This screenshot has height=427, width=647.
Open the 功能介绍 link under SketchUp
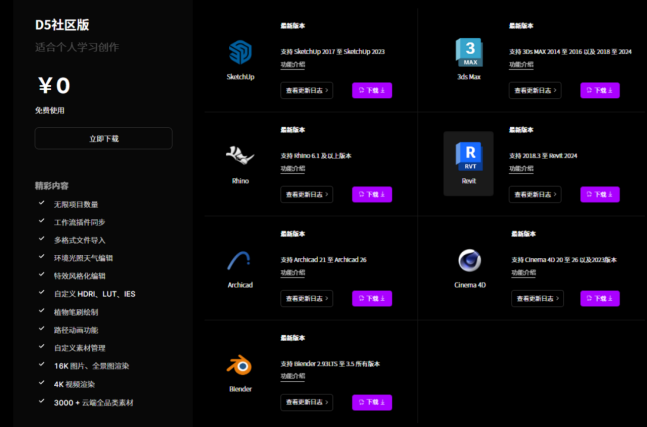[x=293, y=64]
